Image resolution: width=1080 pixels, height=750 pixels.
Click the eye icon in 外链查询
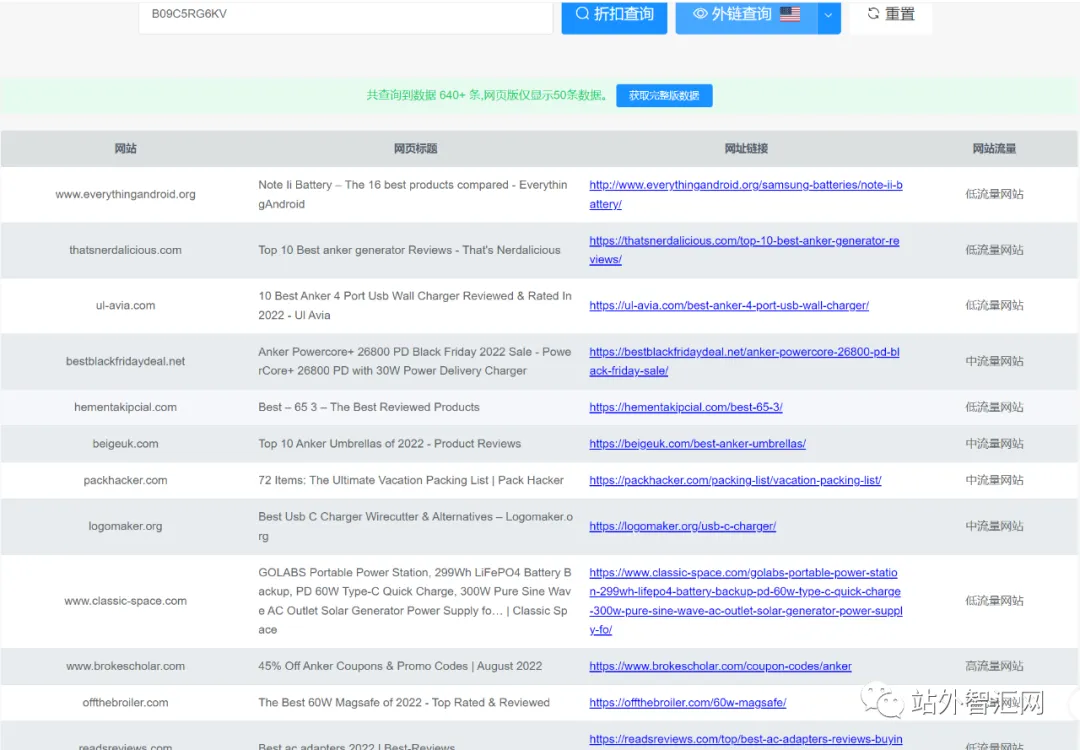[x=700, y=14]
